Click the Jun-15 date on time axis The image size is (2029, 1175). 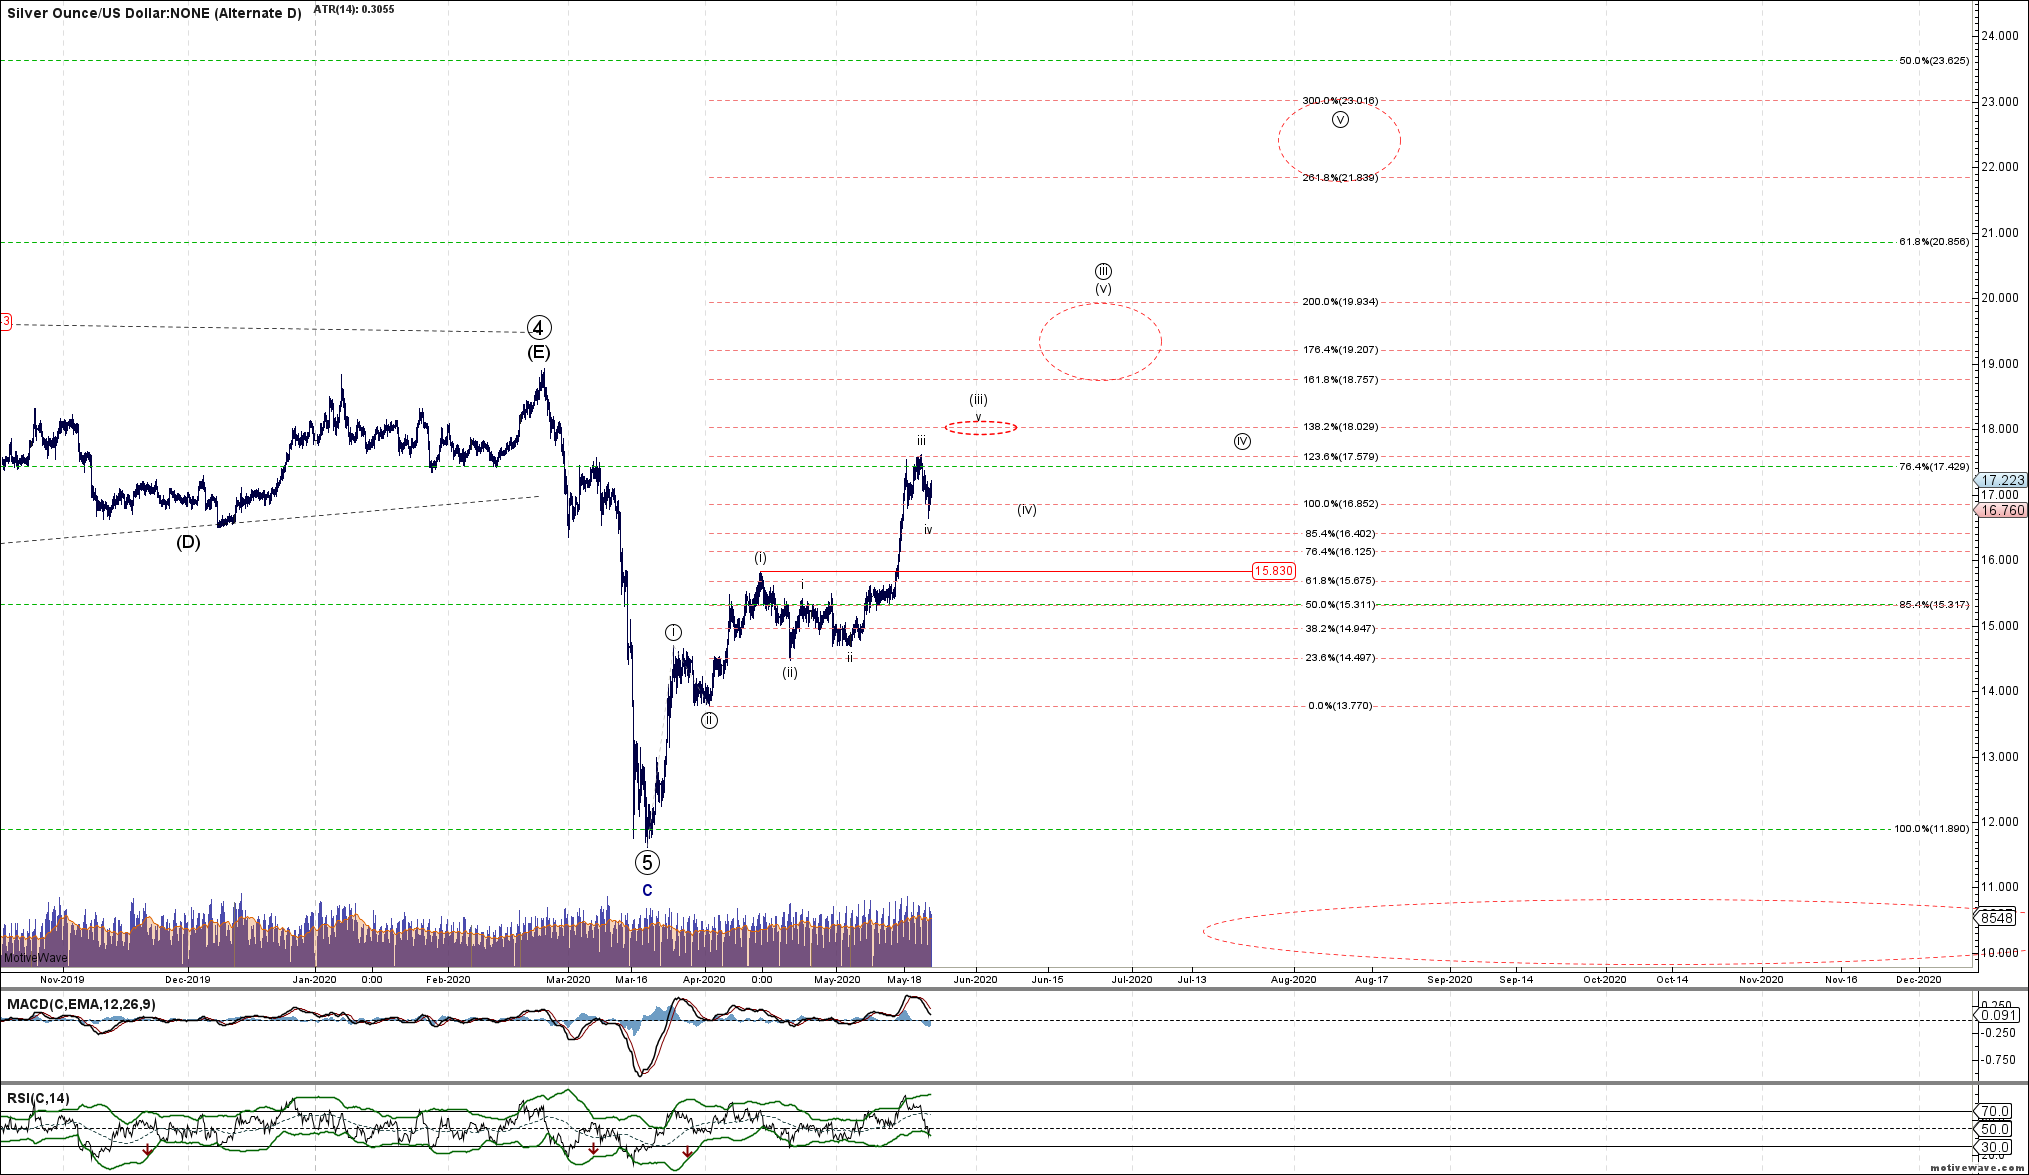(x=1047, y=980)
